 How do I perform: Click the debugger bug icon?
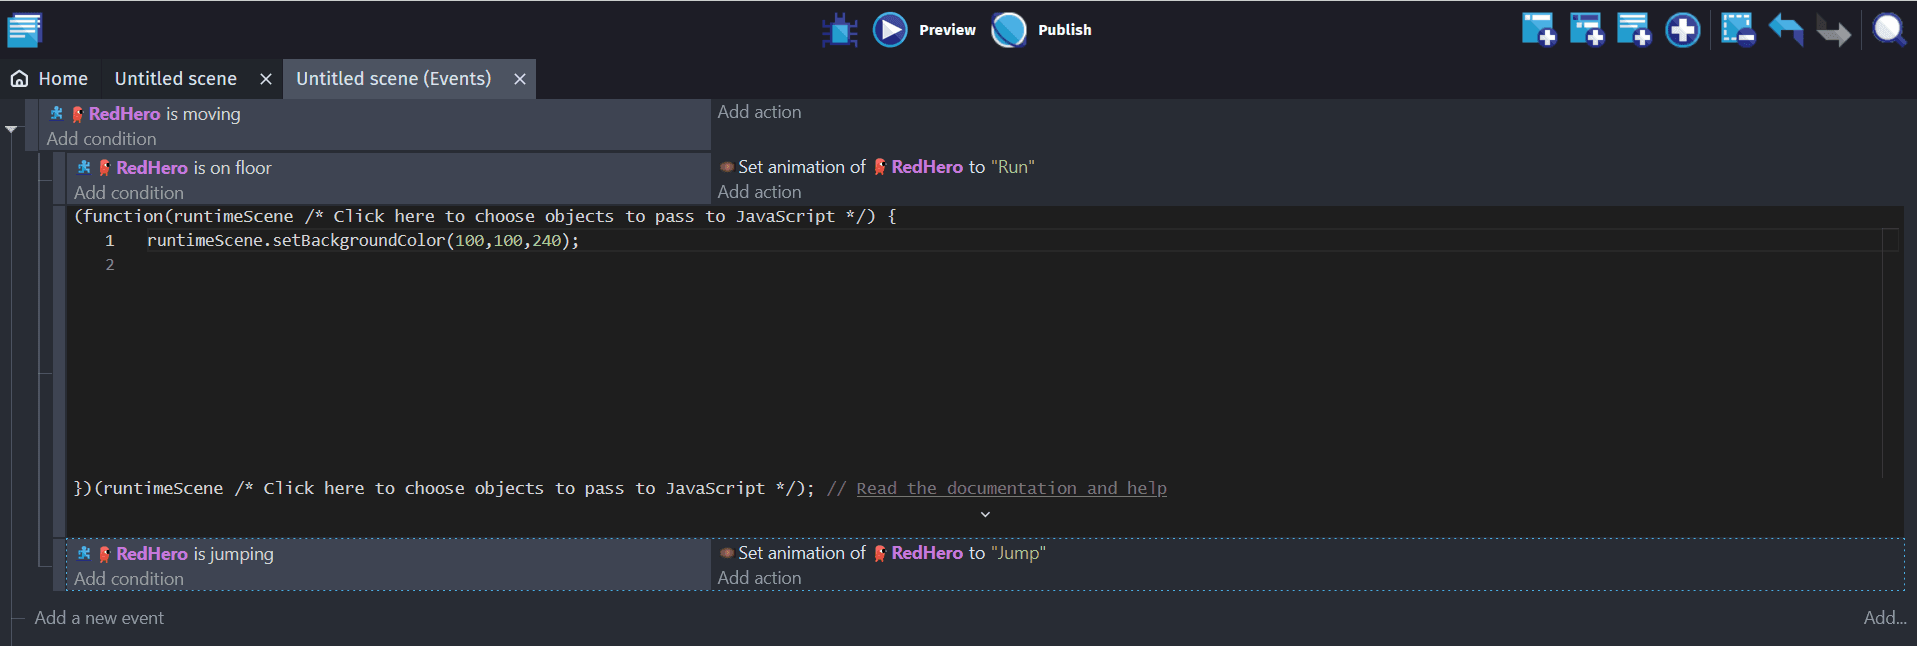point(839,30)
